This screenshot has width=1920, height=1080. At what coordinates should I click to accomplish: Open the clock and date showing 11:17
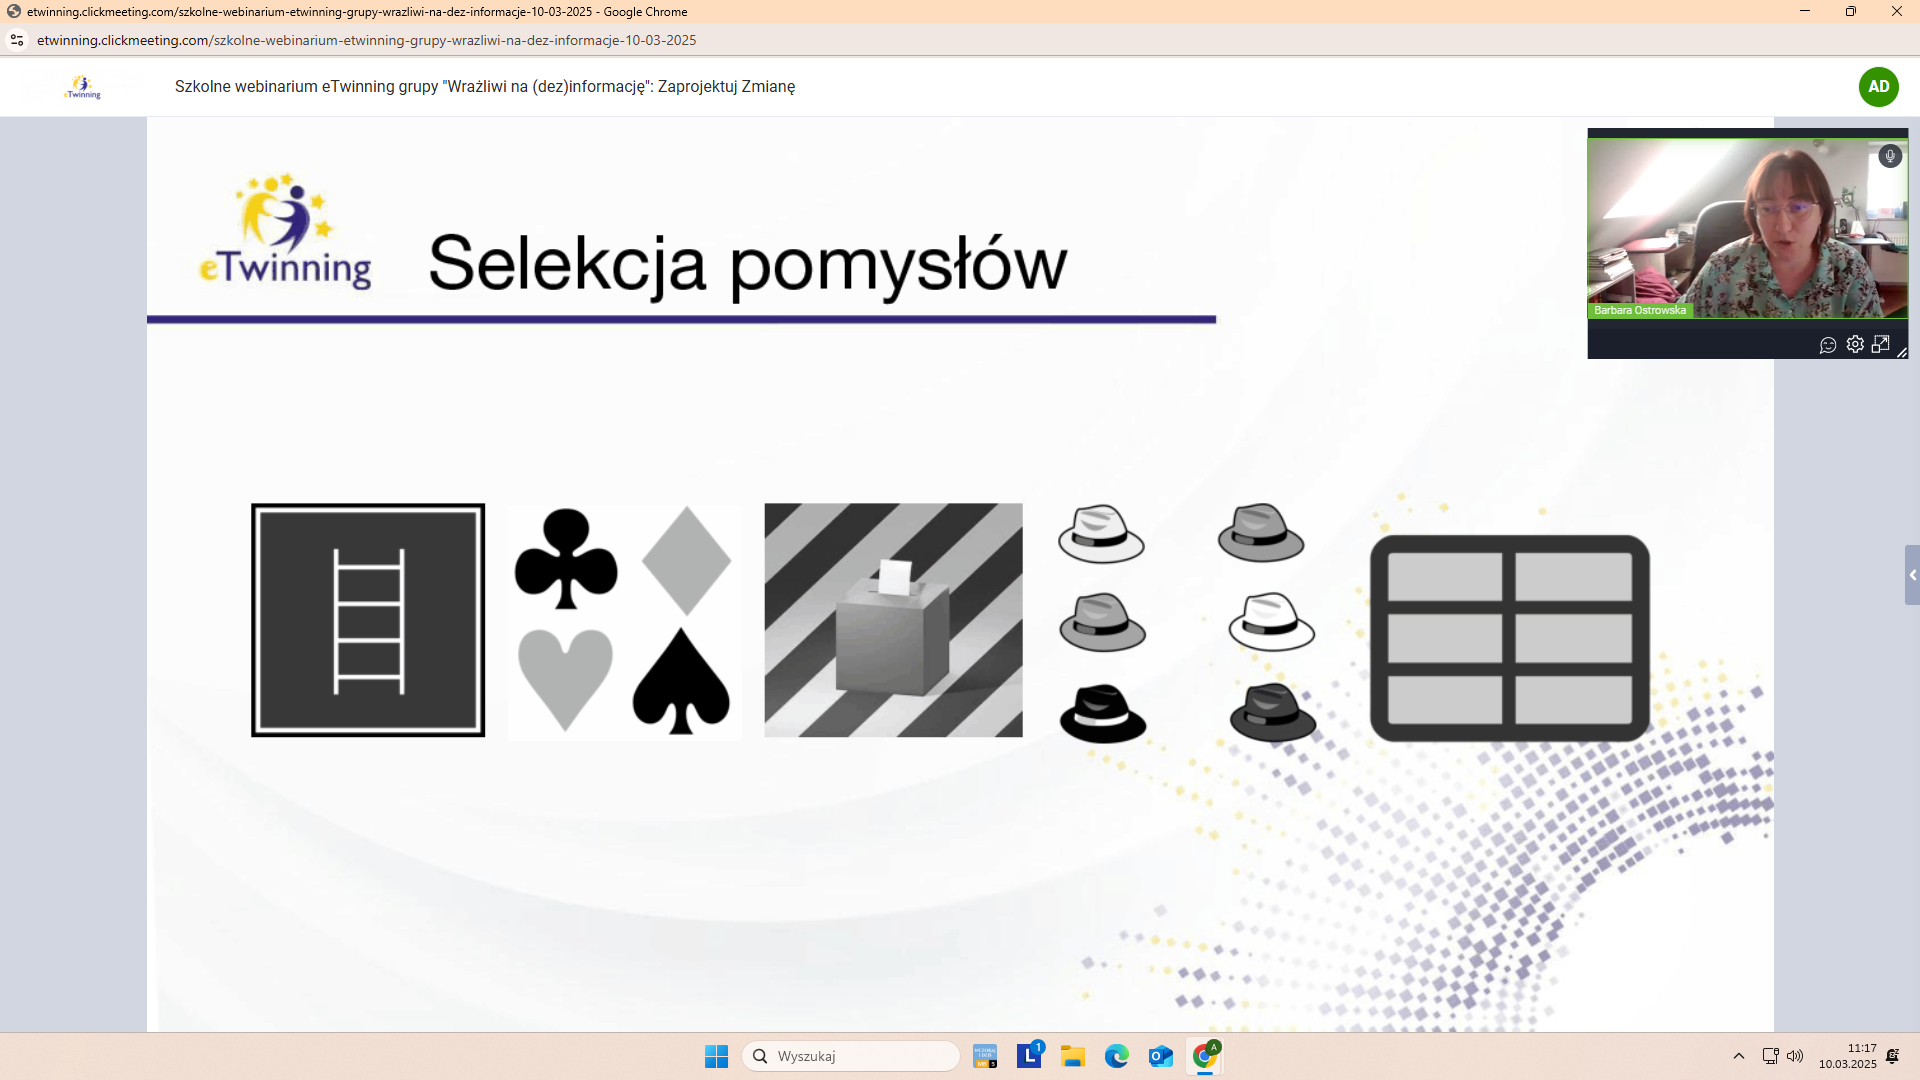point(1848,1056)
